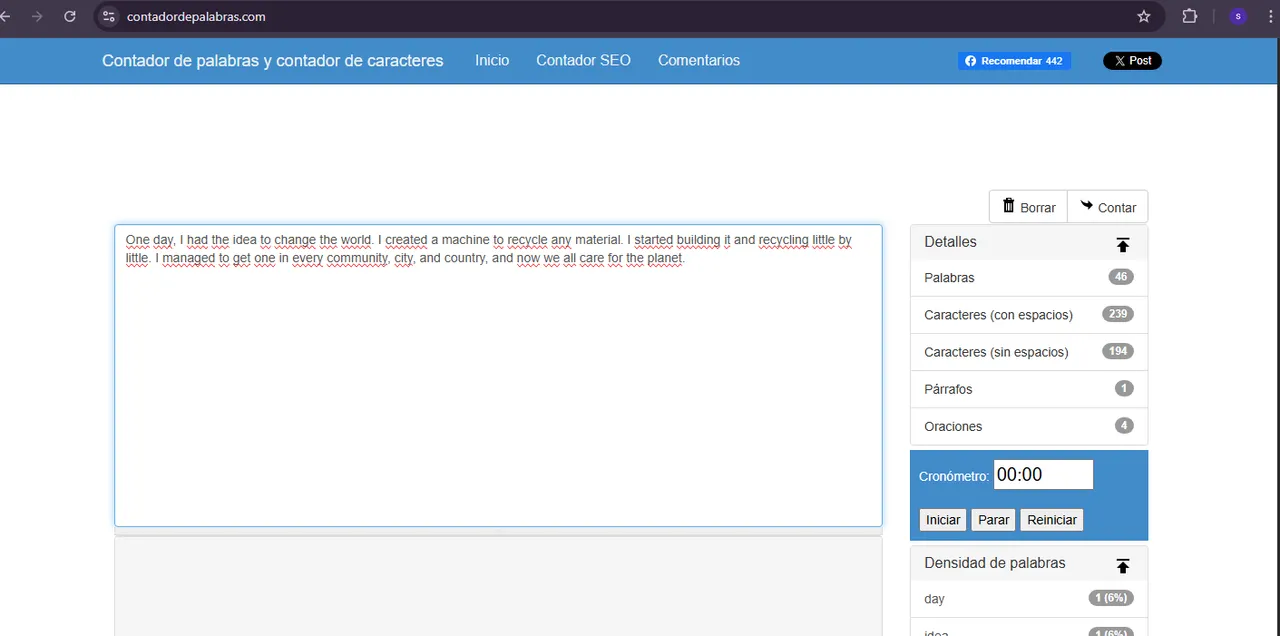
Task: Reload the page with the browser refresh icon
Action: (x=70, y=16)
